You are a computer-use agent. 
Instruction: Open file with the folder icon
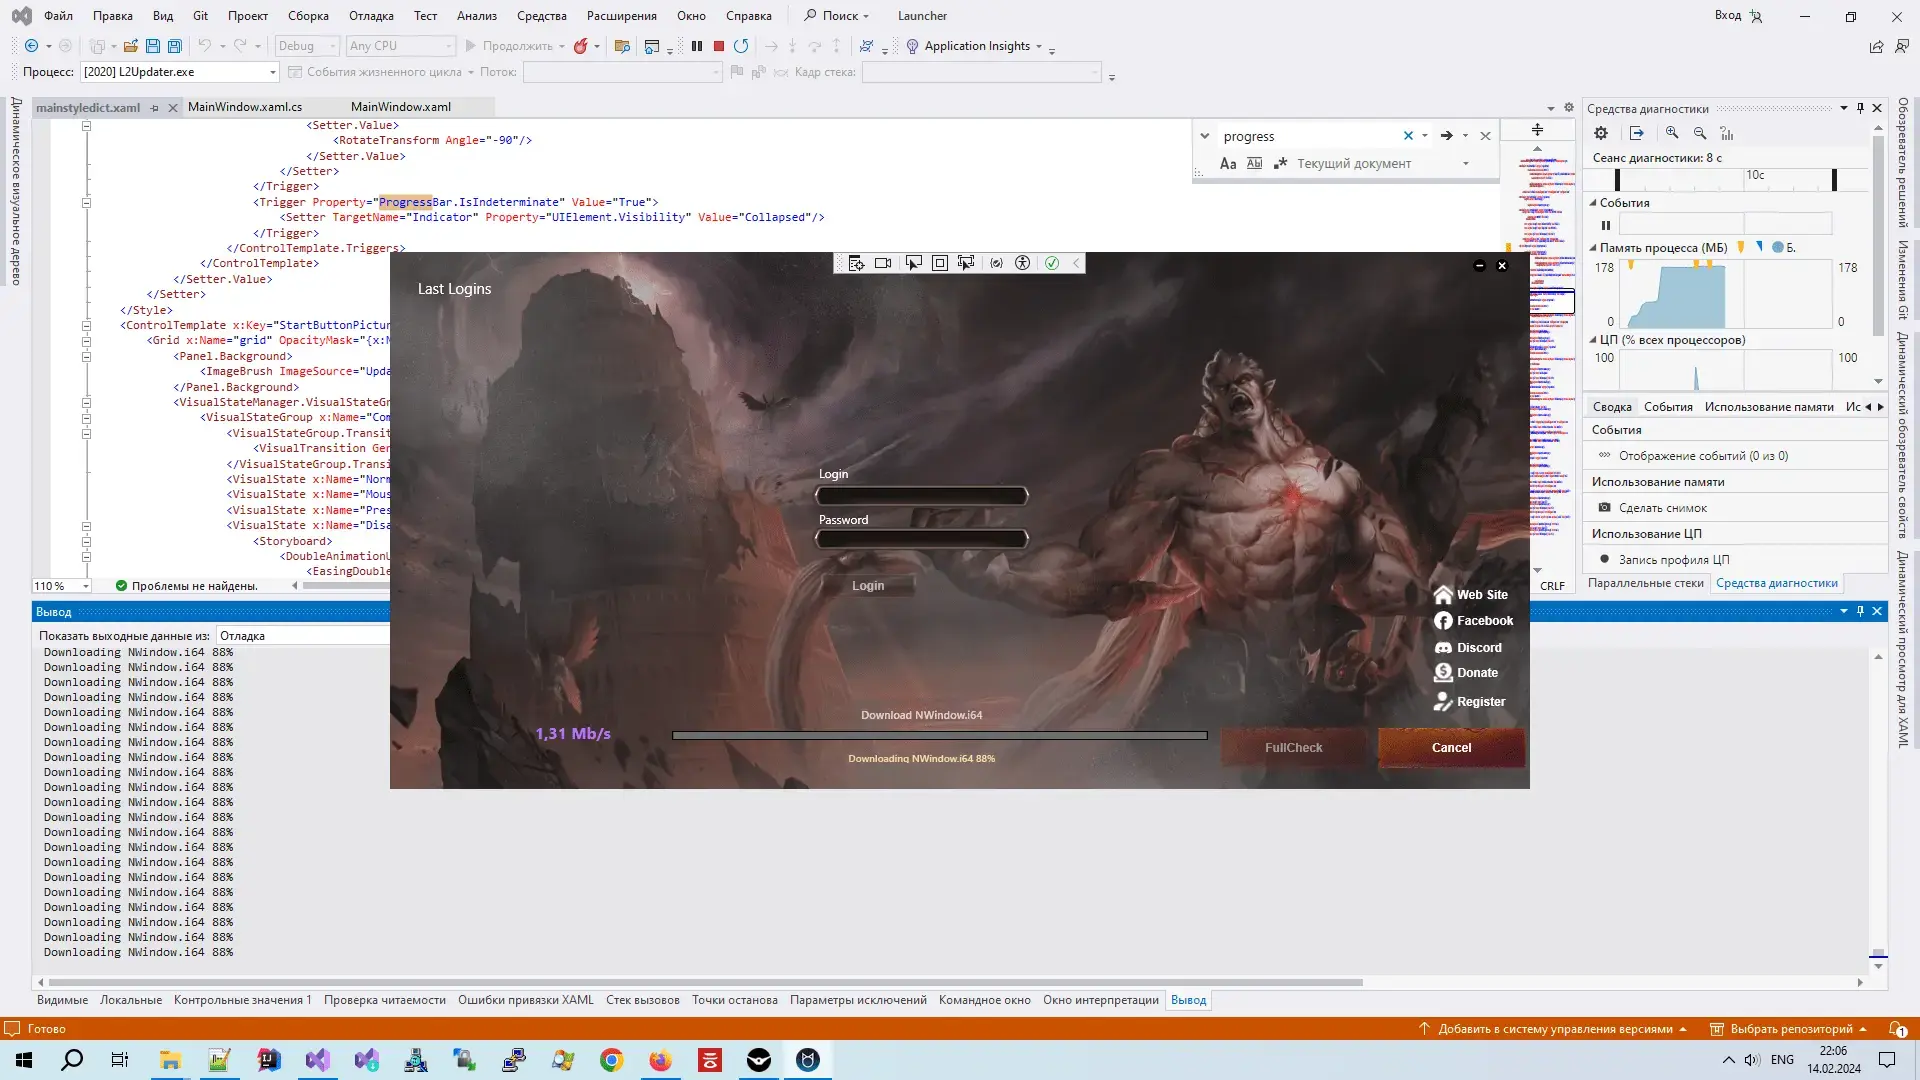[x=131, y=46]
